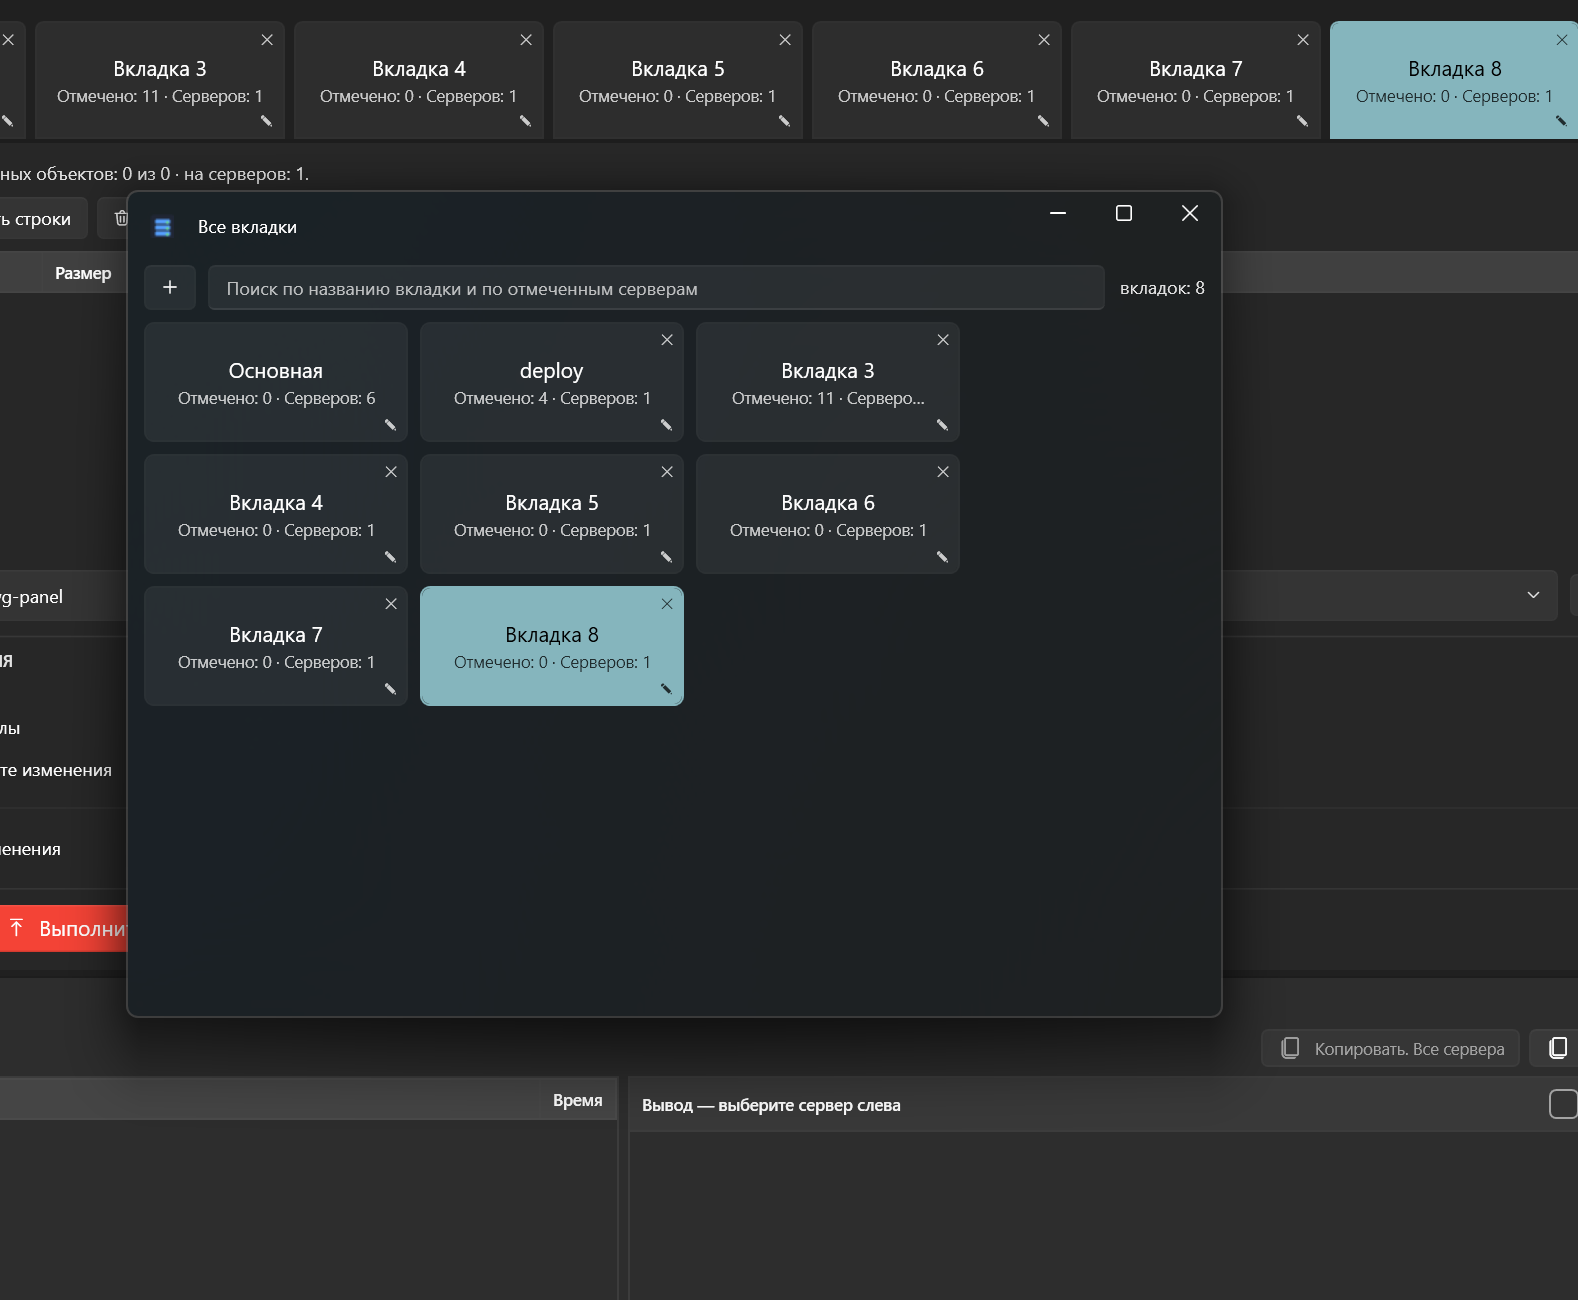Screen dimensions: 1578x1300
Task: Close Вкладка 6 card in the dialog
Action: [x=943, y=472]
